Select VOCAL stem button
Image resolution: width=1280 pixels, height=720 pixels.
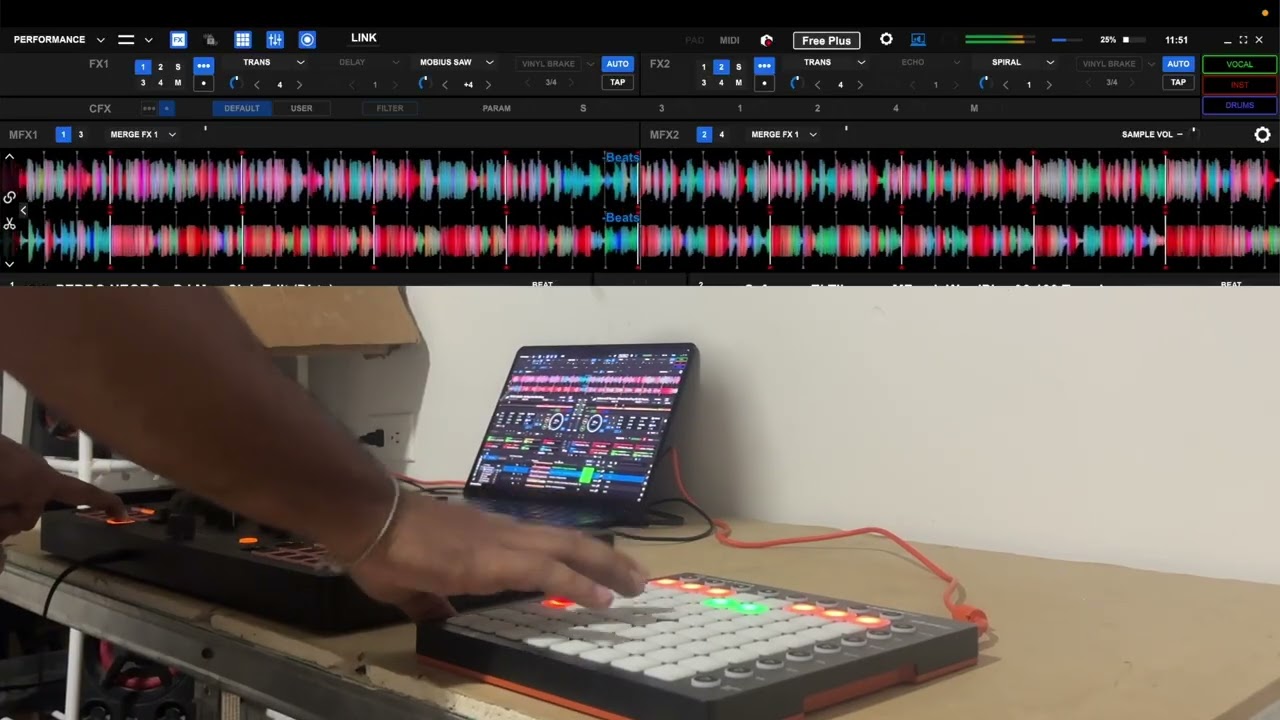tap(1239, 64)
